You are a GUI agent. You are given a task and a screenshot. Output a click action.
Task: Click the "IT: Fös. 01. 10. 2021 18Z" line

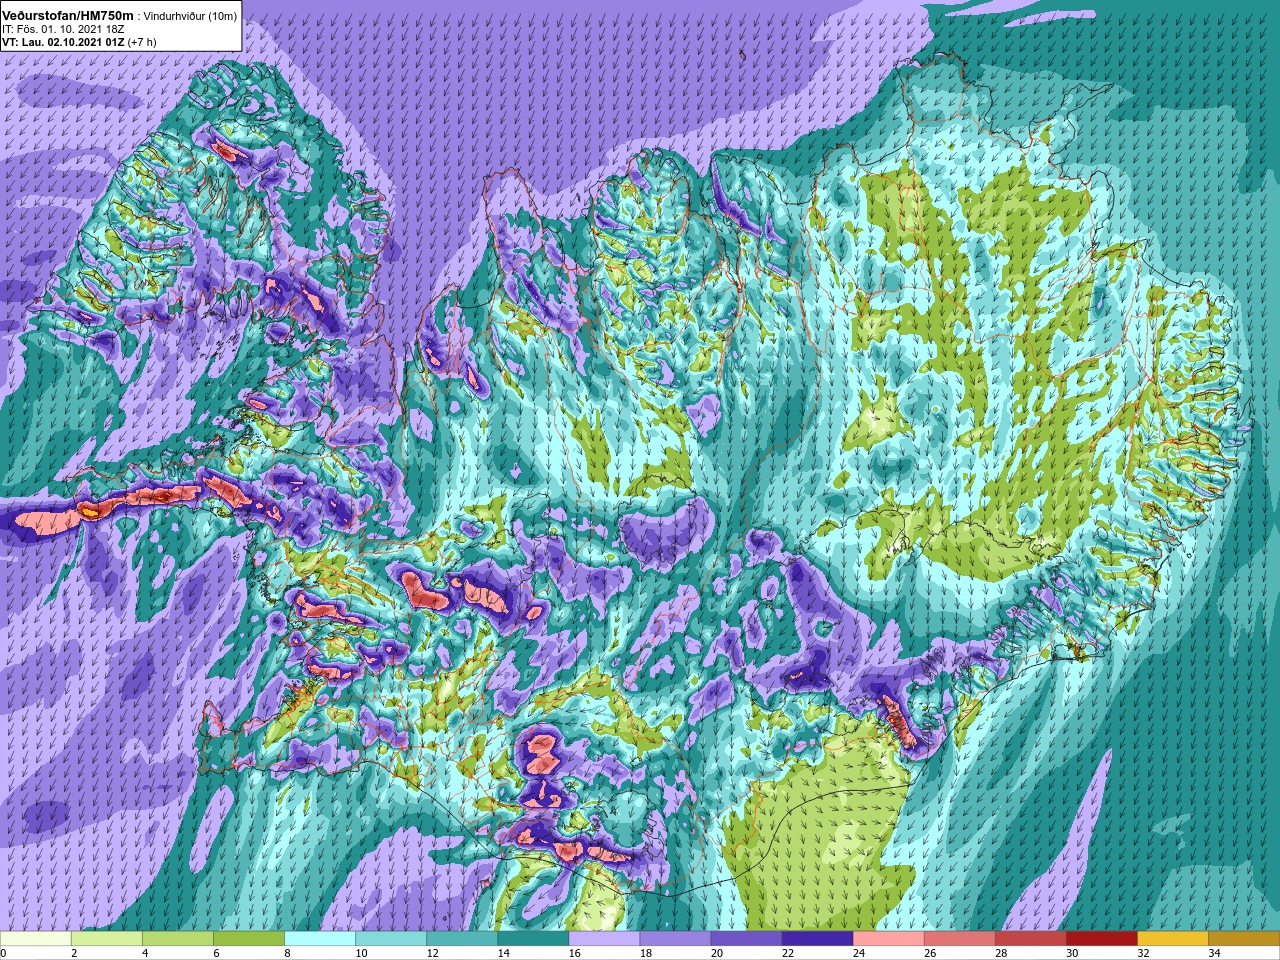coord(63,29)
